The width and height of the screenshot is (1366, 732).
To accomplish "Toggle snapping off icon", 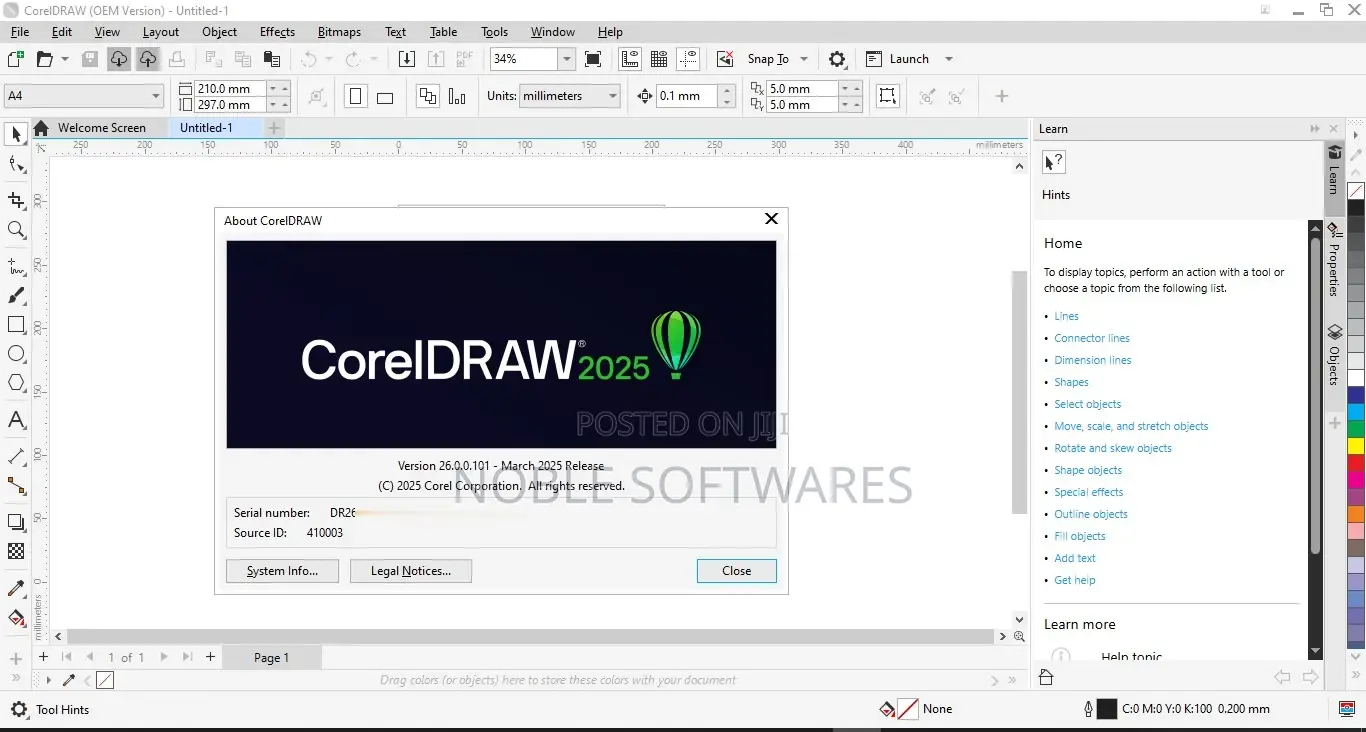I will [726, 59].
